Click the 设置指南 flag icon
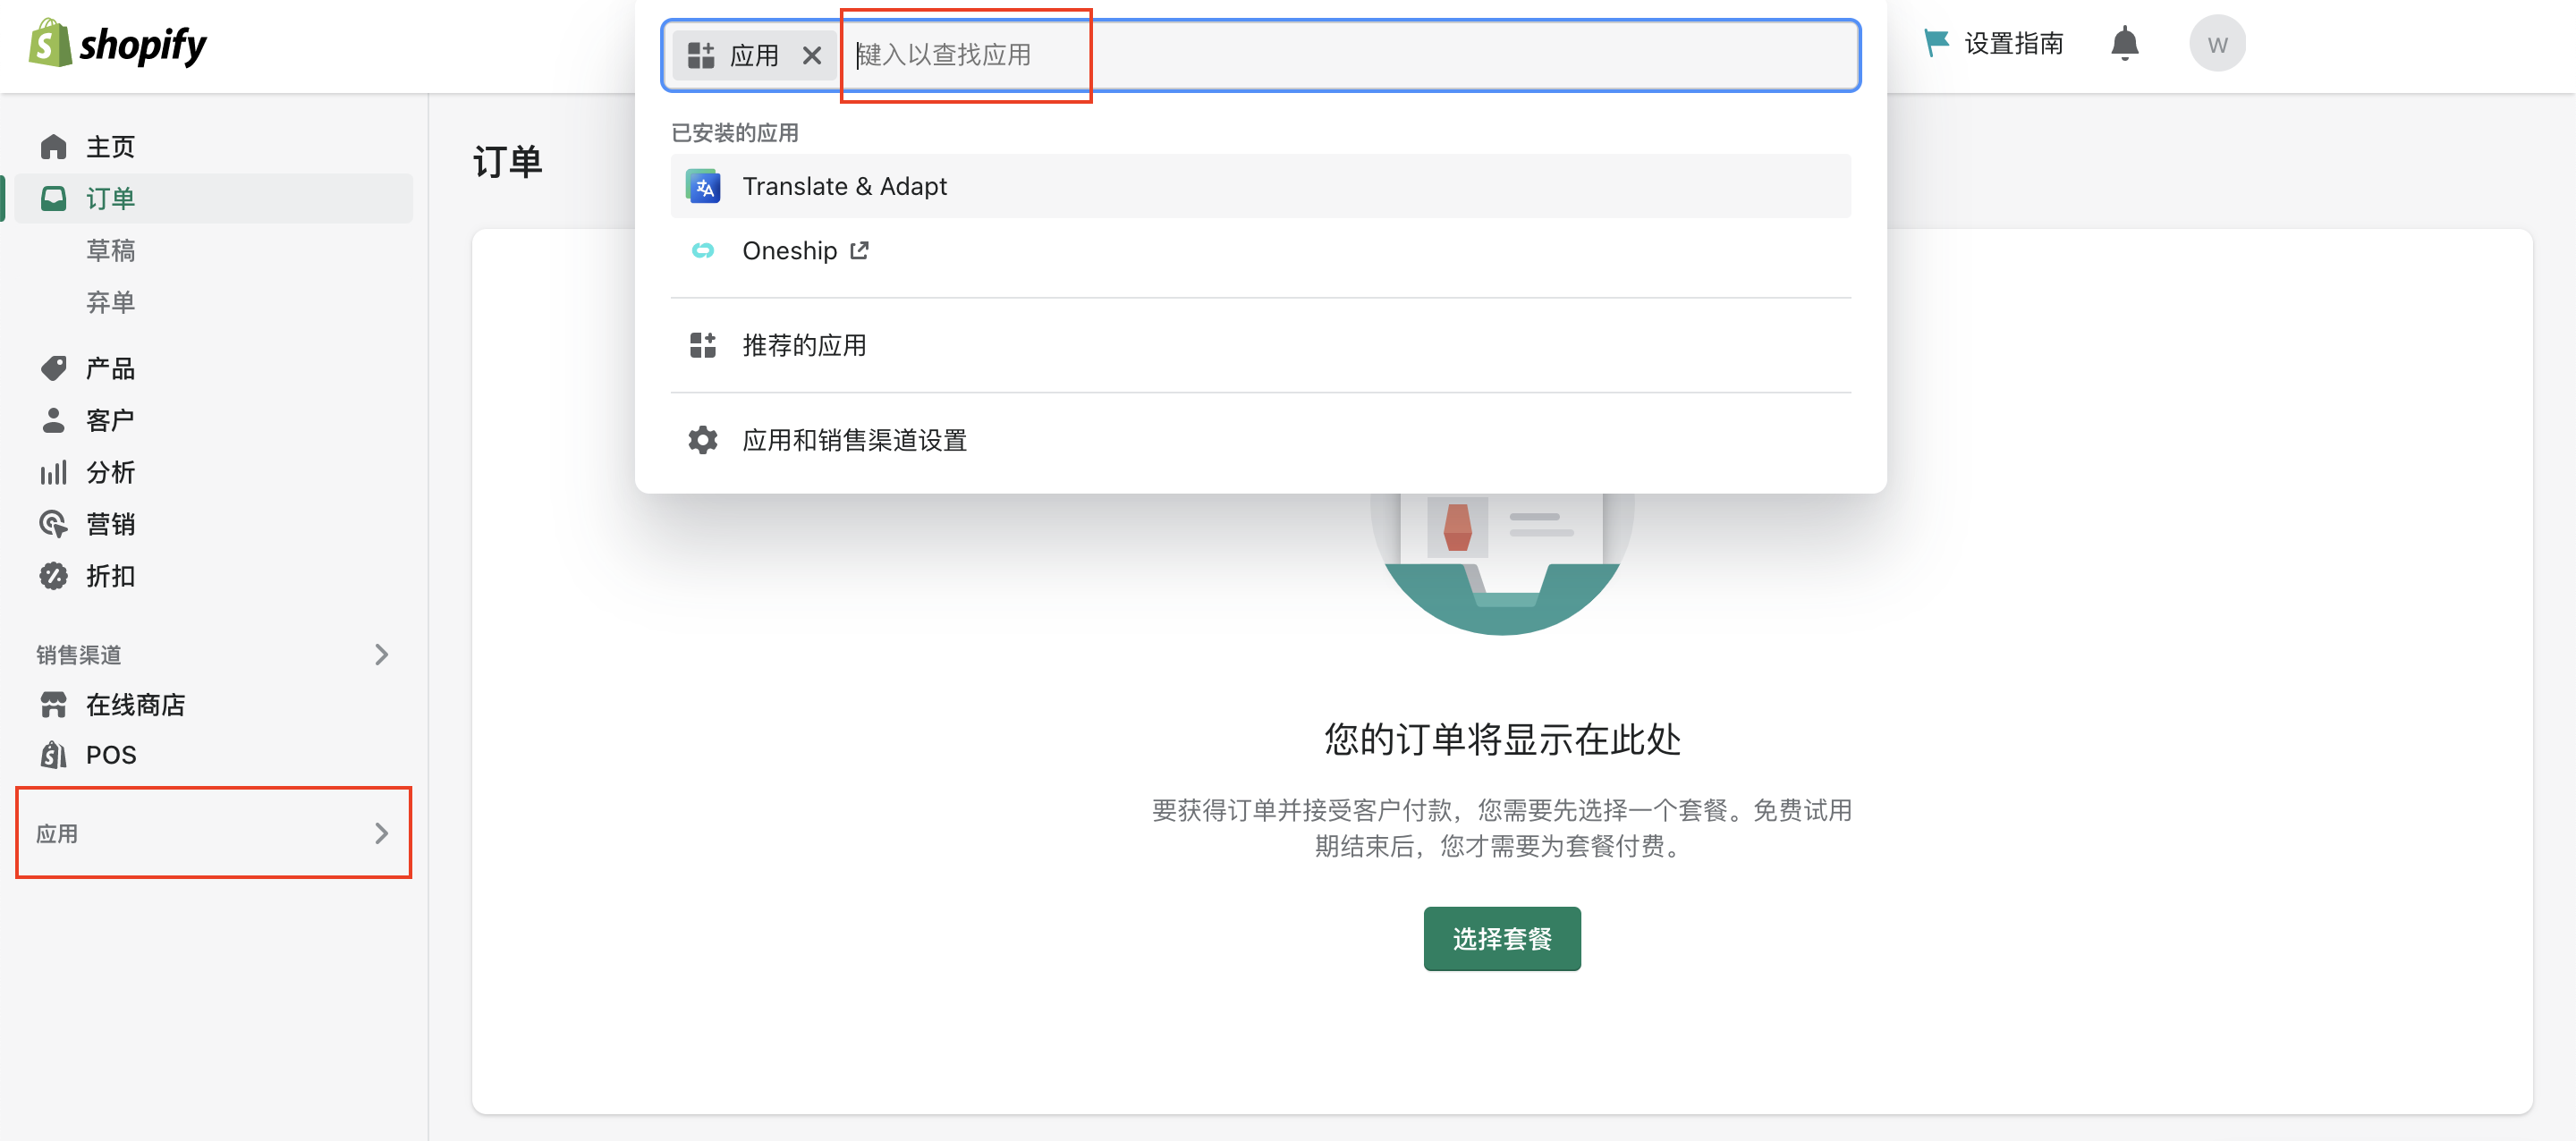Screen dimensions: 2576x1141 (1936, 43)
